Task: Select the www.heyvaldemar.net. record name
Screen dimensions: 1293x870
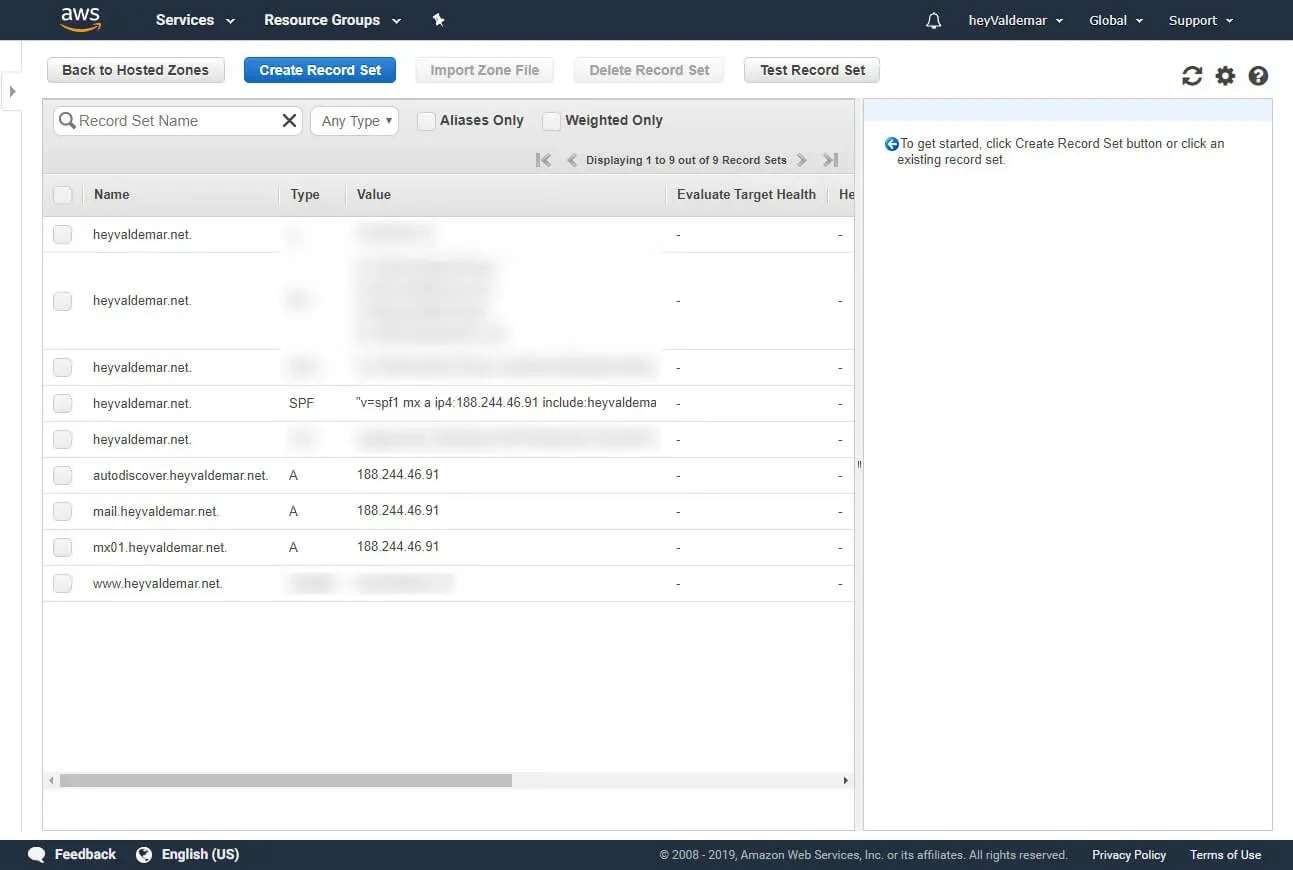Action: 158,584
